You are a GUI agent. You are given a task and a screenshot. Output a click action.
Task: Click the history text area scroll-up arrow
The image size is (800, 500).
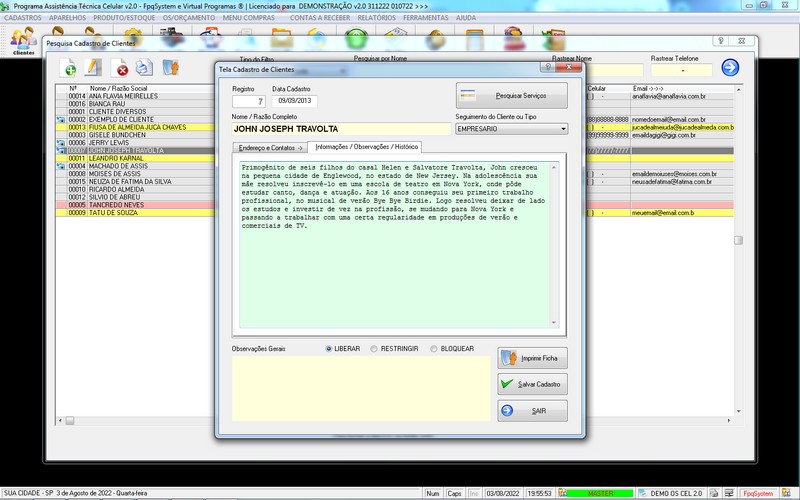(554, 167)
